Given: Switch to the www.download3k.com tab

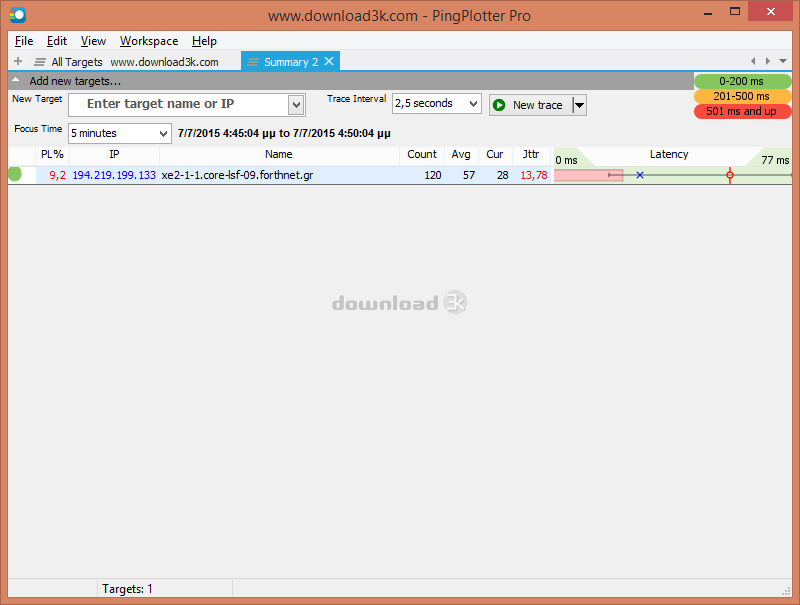Looking at the screenshot, I should (x=164, y=62).
